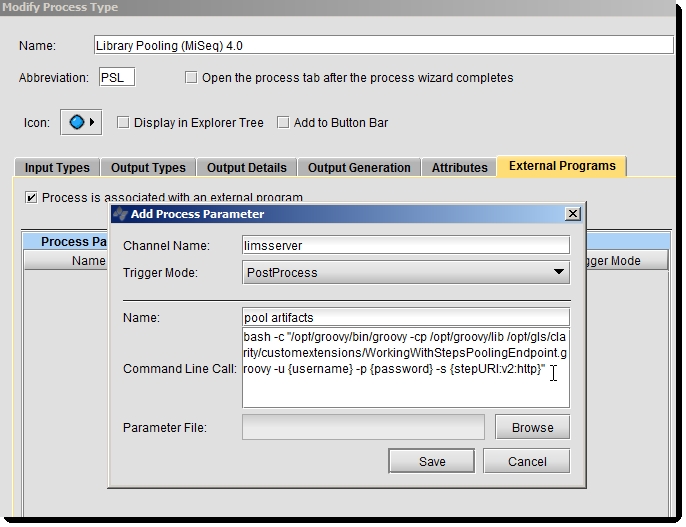Switch to the Attributes tab
This screenshot has width=686, height=527.
pos(459,168)
